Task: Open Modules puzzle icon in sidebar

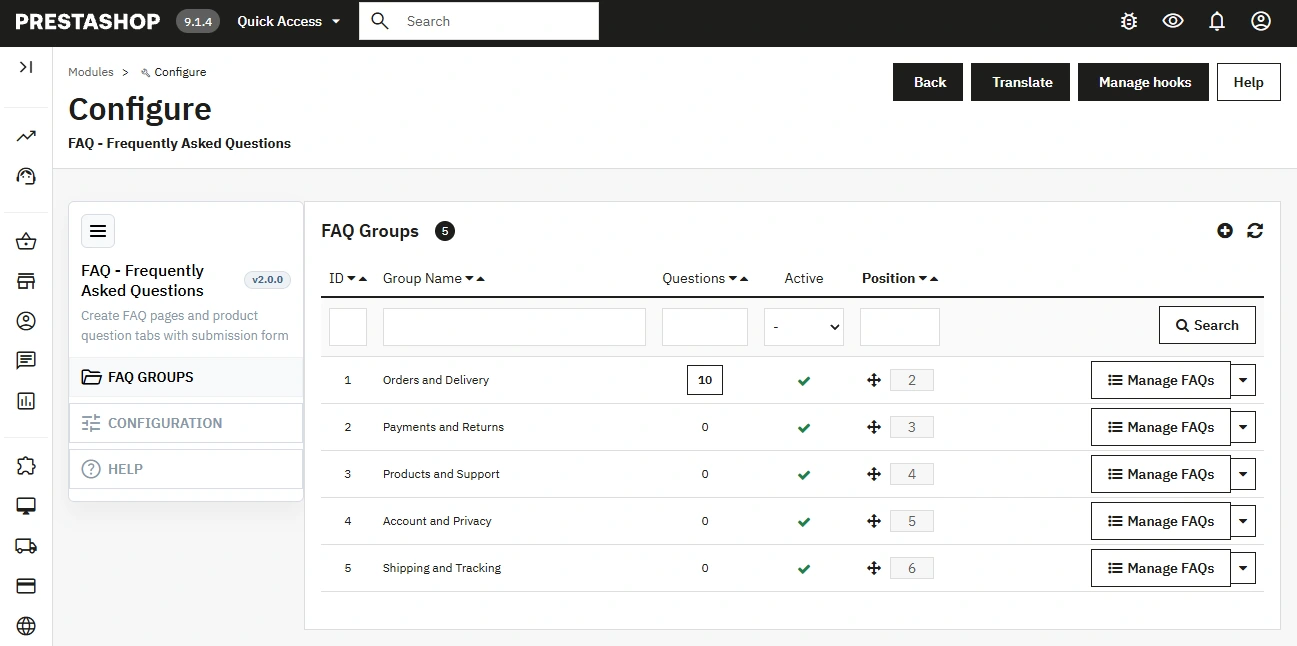Action: (x=26, y=466)
